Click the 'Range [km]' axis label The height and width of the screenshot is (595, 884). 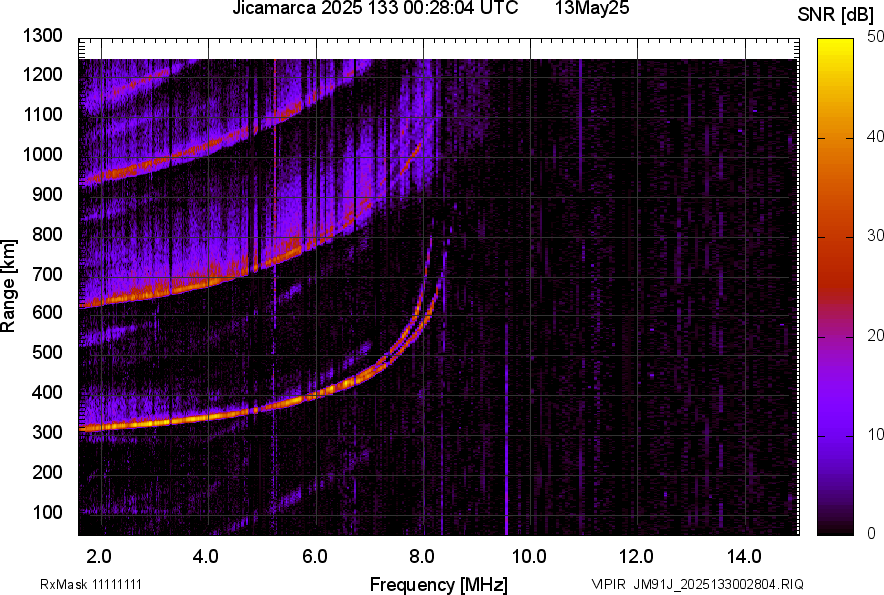pos(8,286)
